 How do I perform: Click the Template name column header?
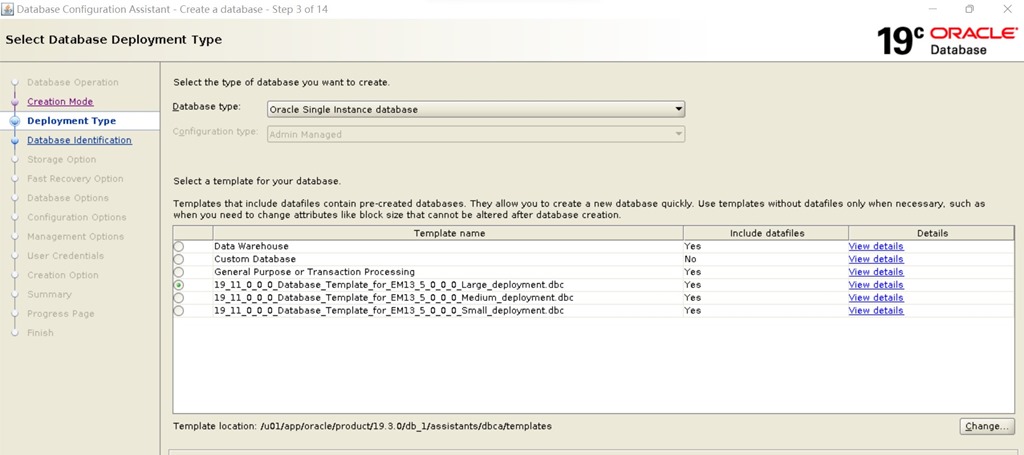(449, 233)
